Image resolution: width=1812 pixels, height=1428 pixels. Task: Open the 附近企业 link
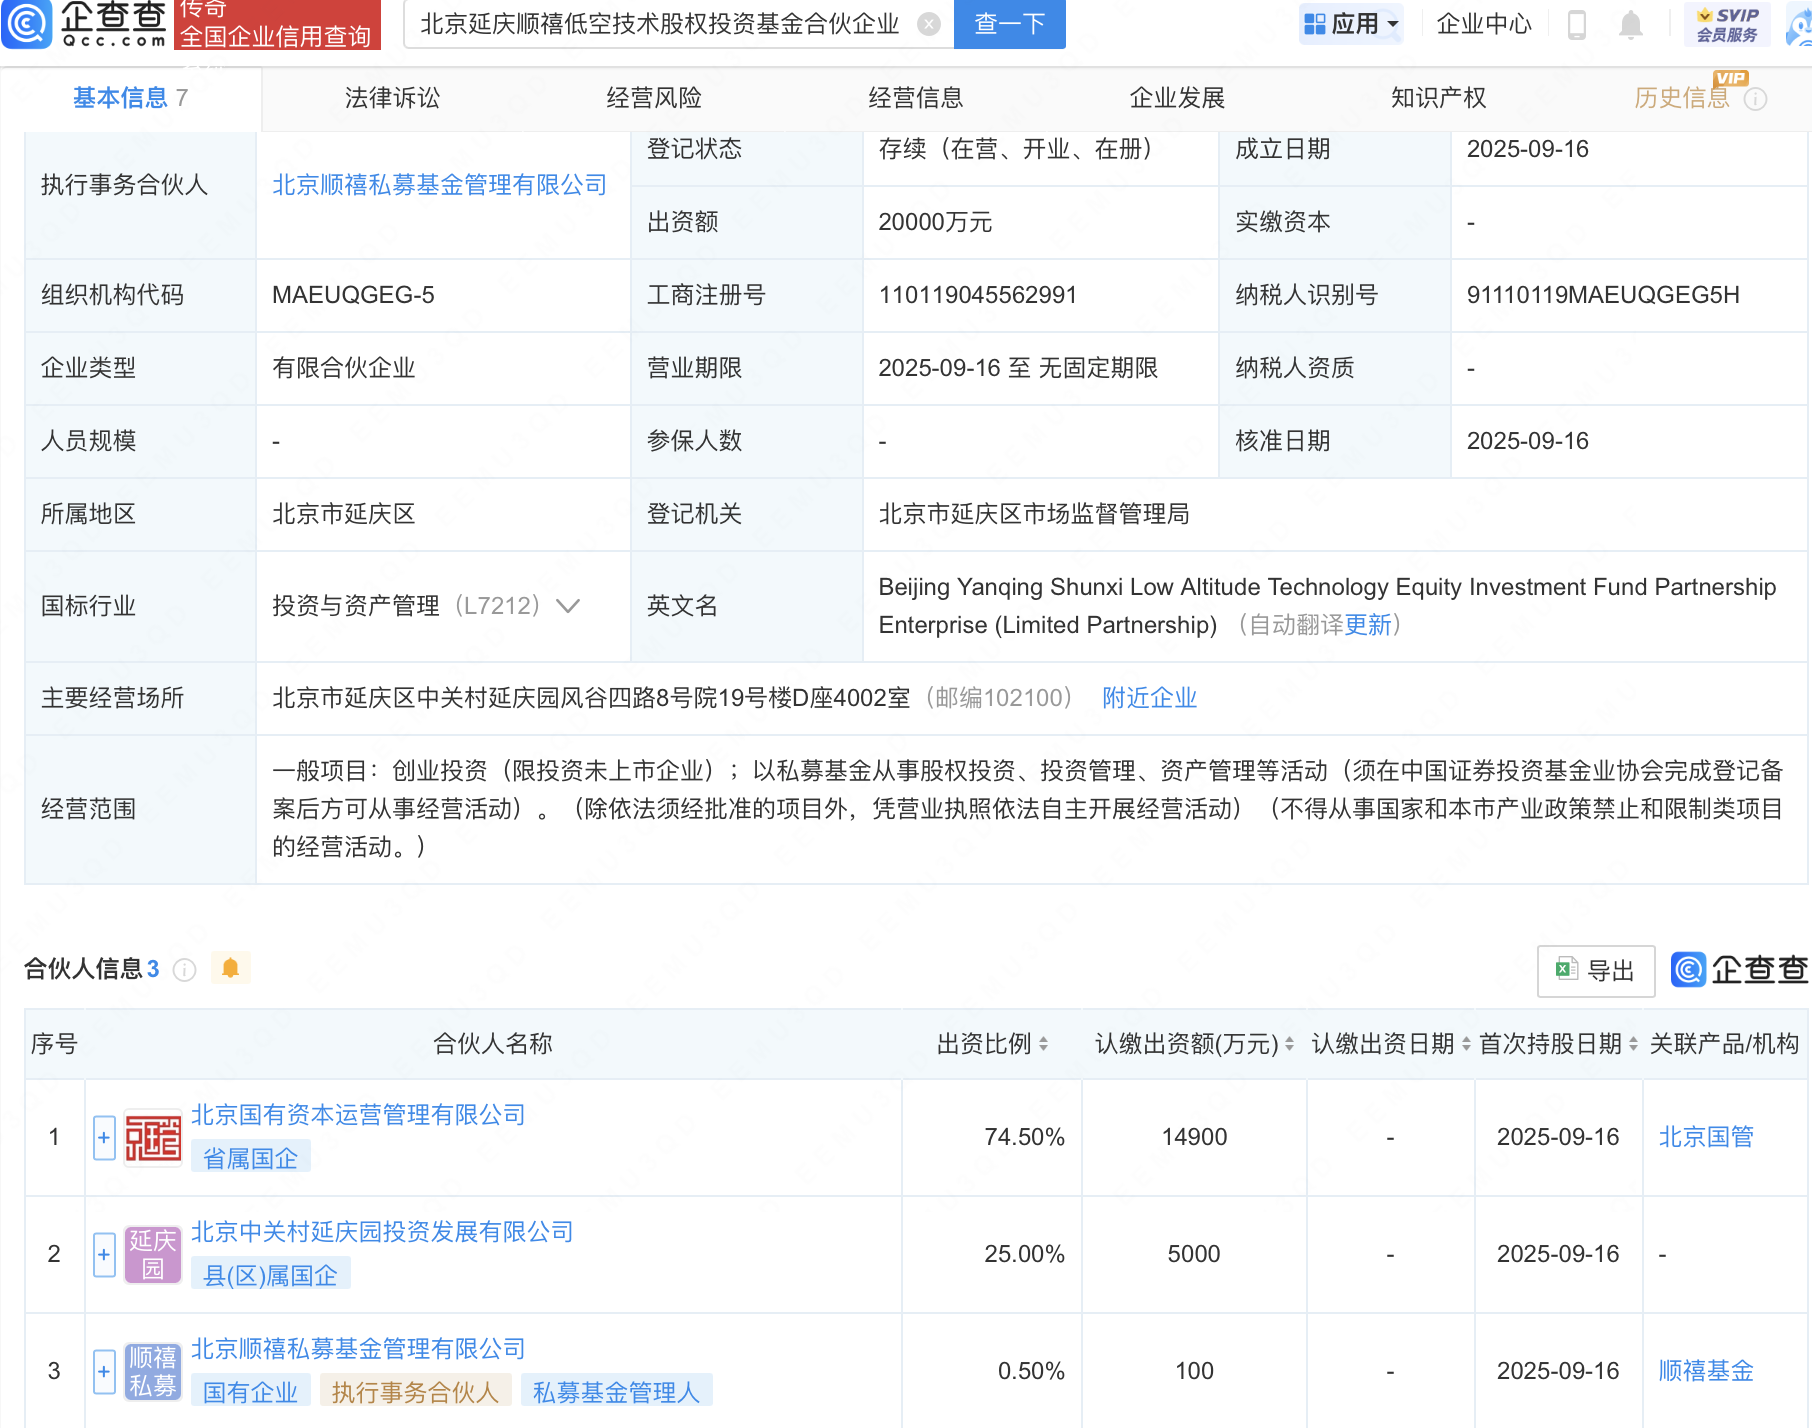pyautogui.click(x=1149, y=698)
